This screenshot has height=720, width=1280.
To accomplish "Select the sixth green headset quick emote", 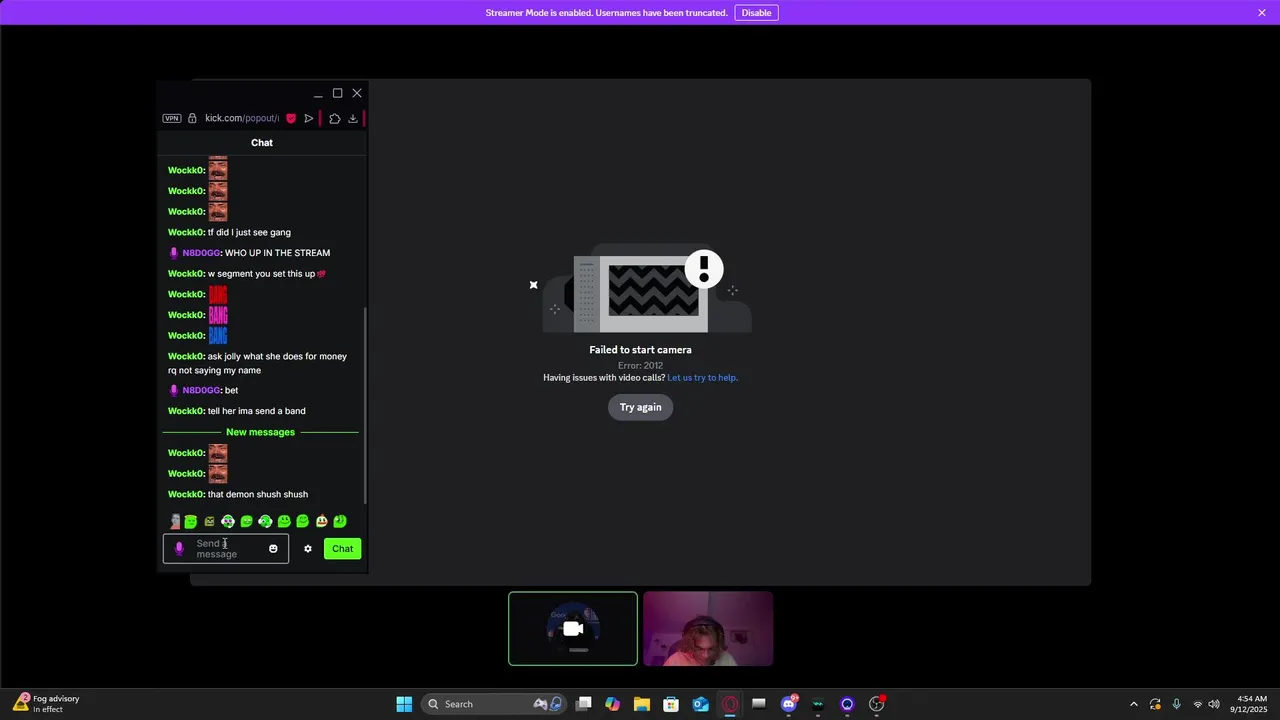I will pos(265,521).
